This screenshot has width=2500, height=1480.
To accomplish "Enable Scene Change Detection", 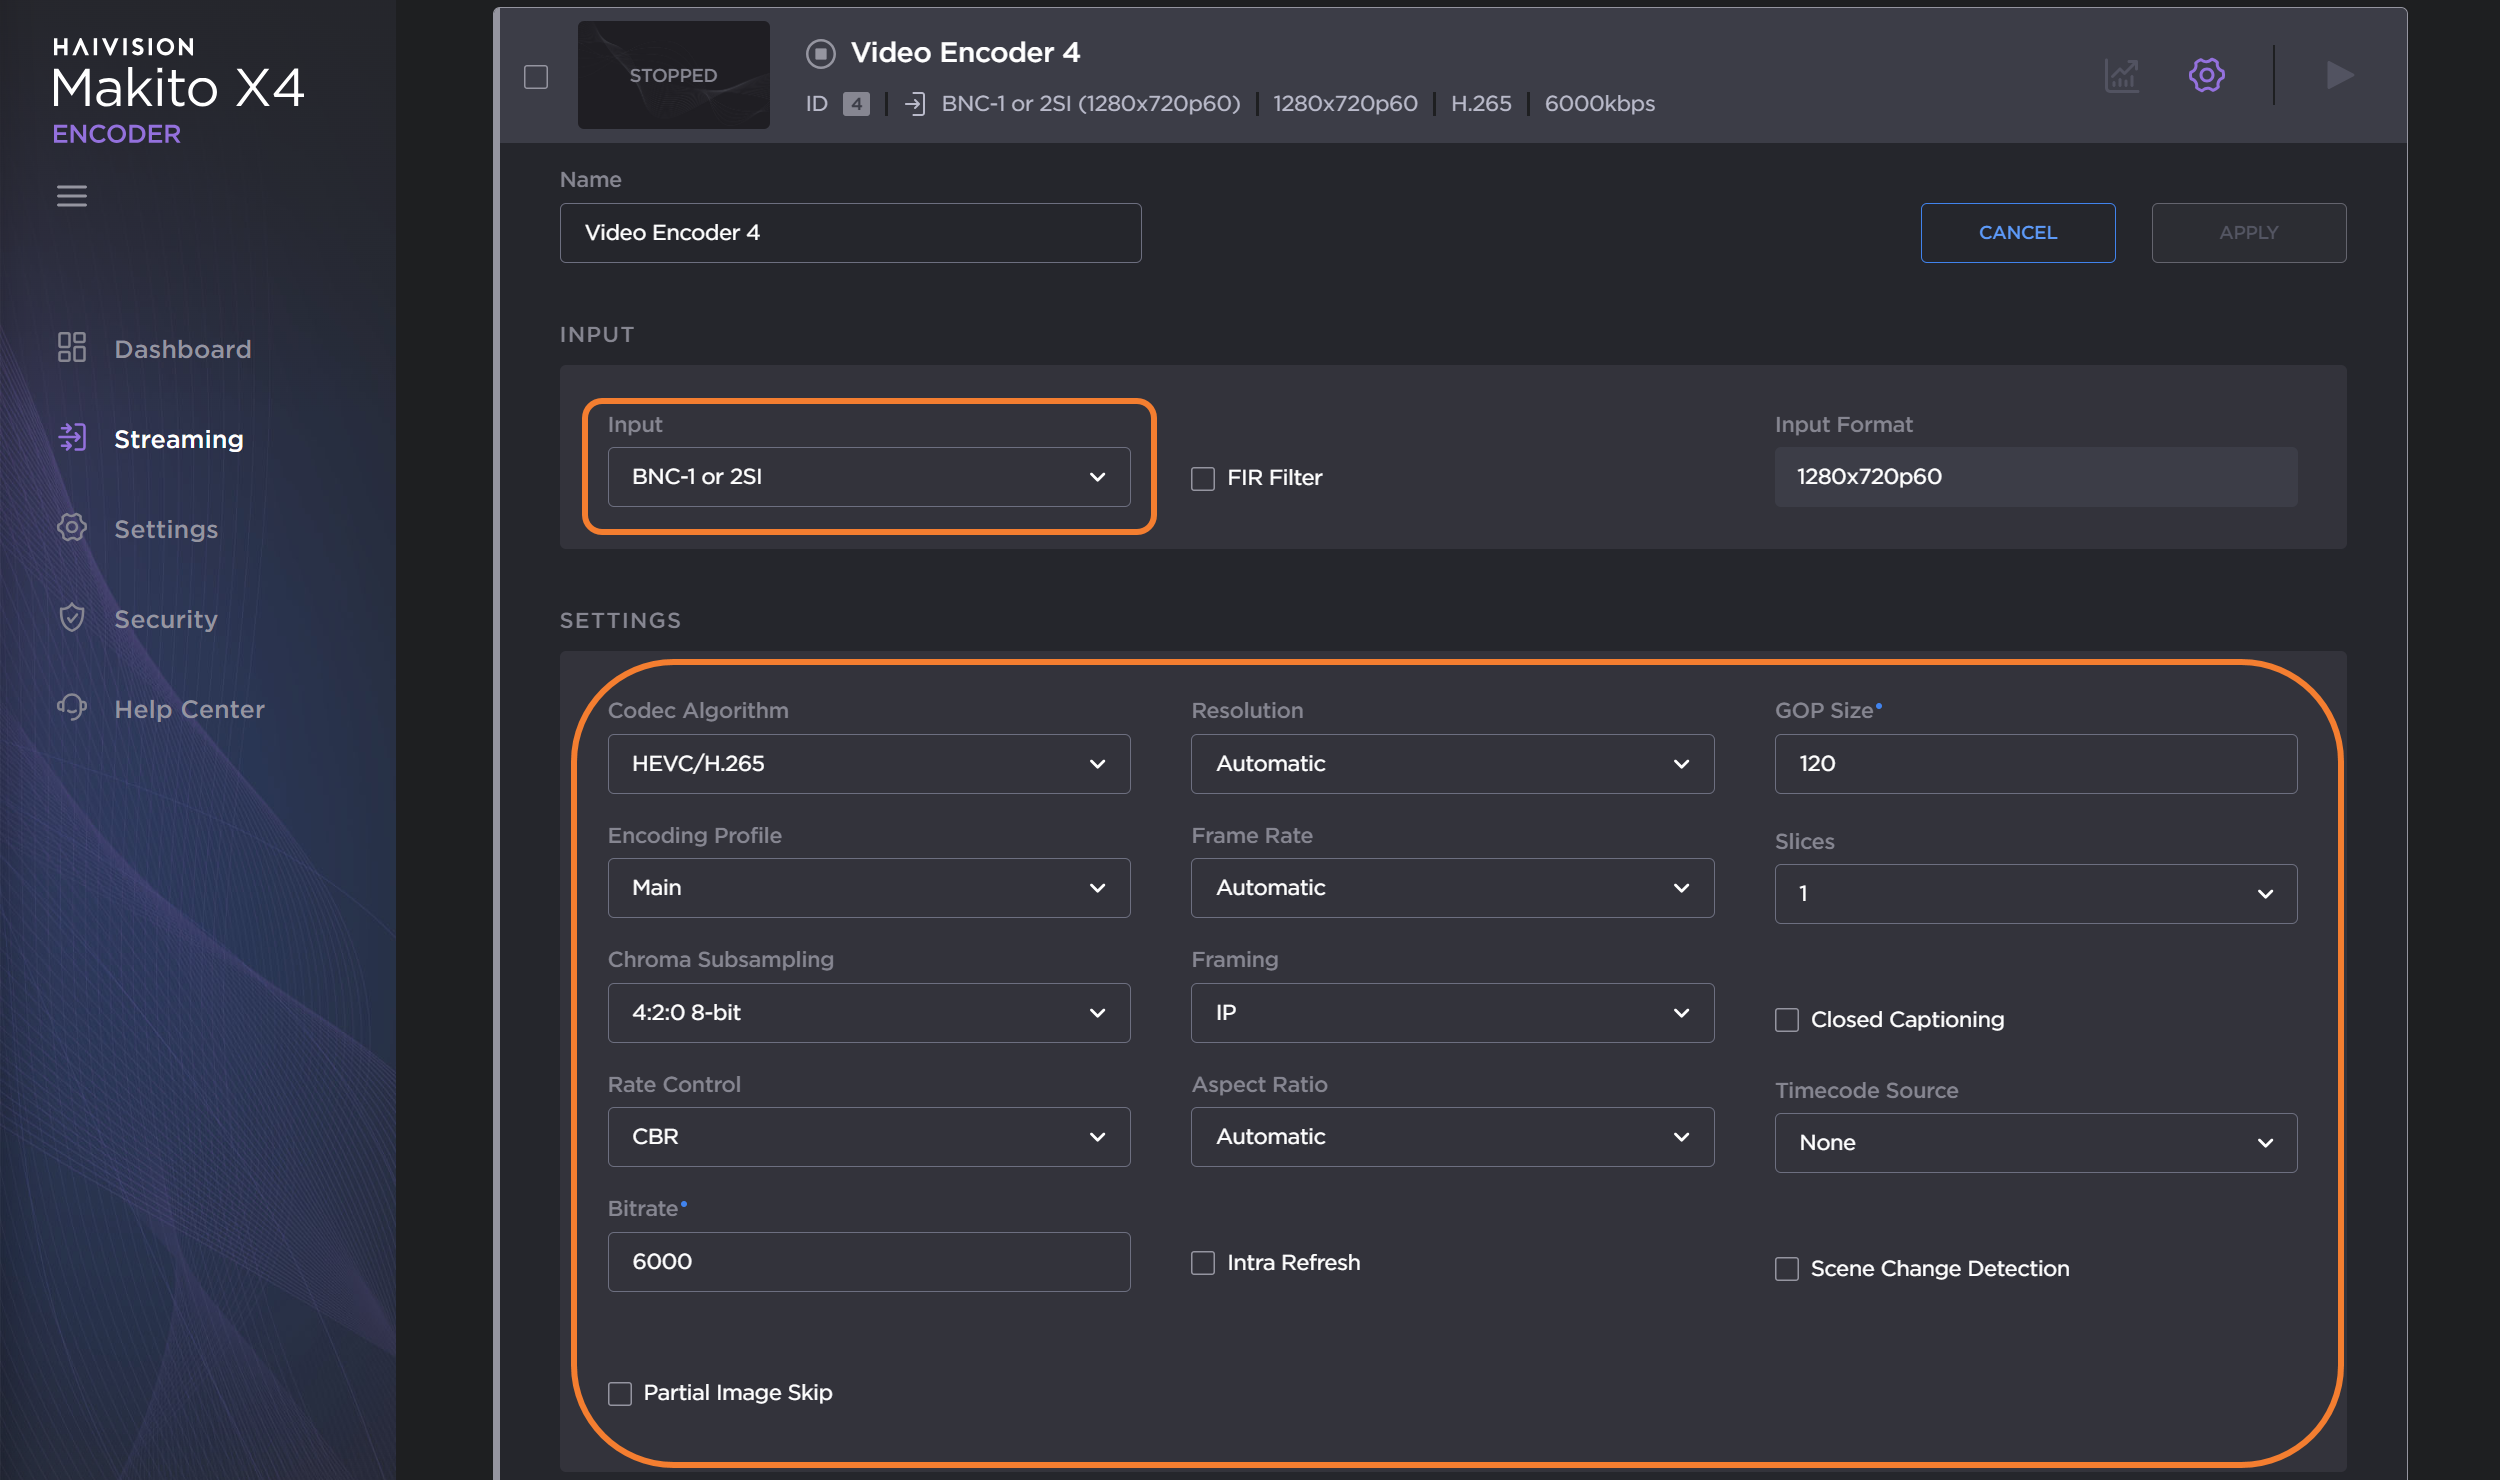I will pyautogui.click(x=1787, y=1268).
